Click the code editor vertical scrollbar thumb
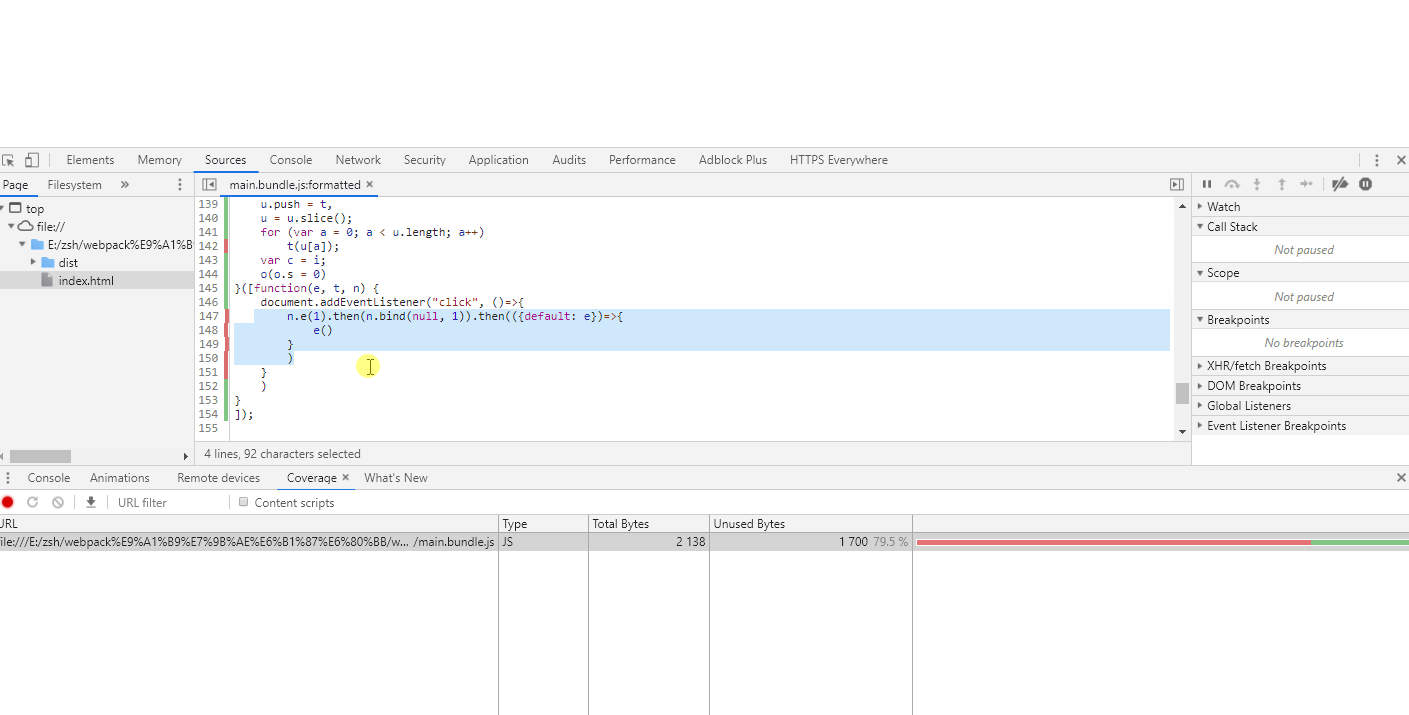Screen dimensions: 1409x715 click(x=1182, y=393)
